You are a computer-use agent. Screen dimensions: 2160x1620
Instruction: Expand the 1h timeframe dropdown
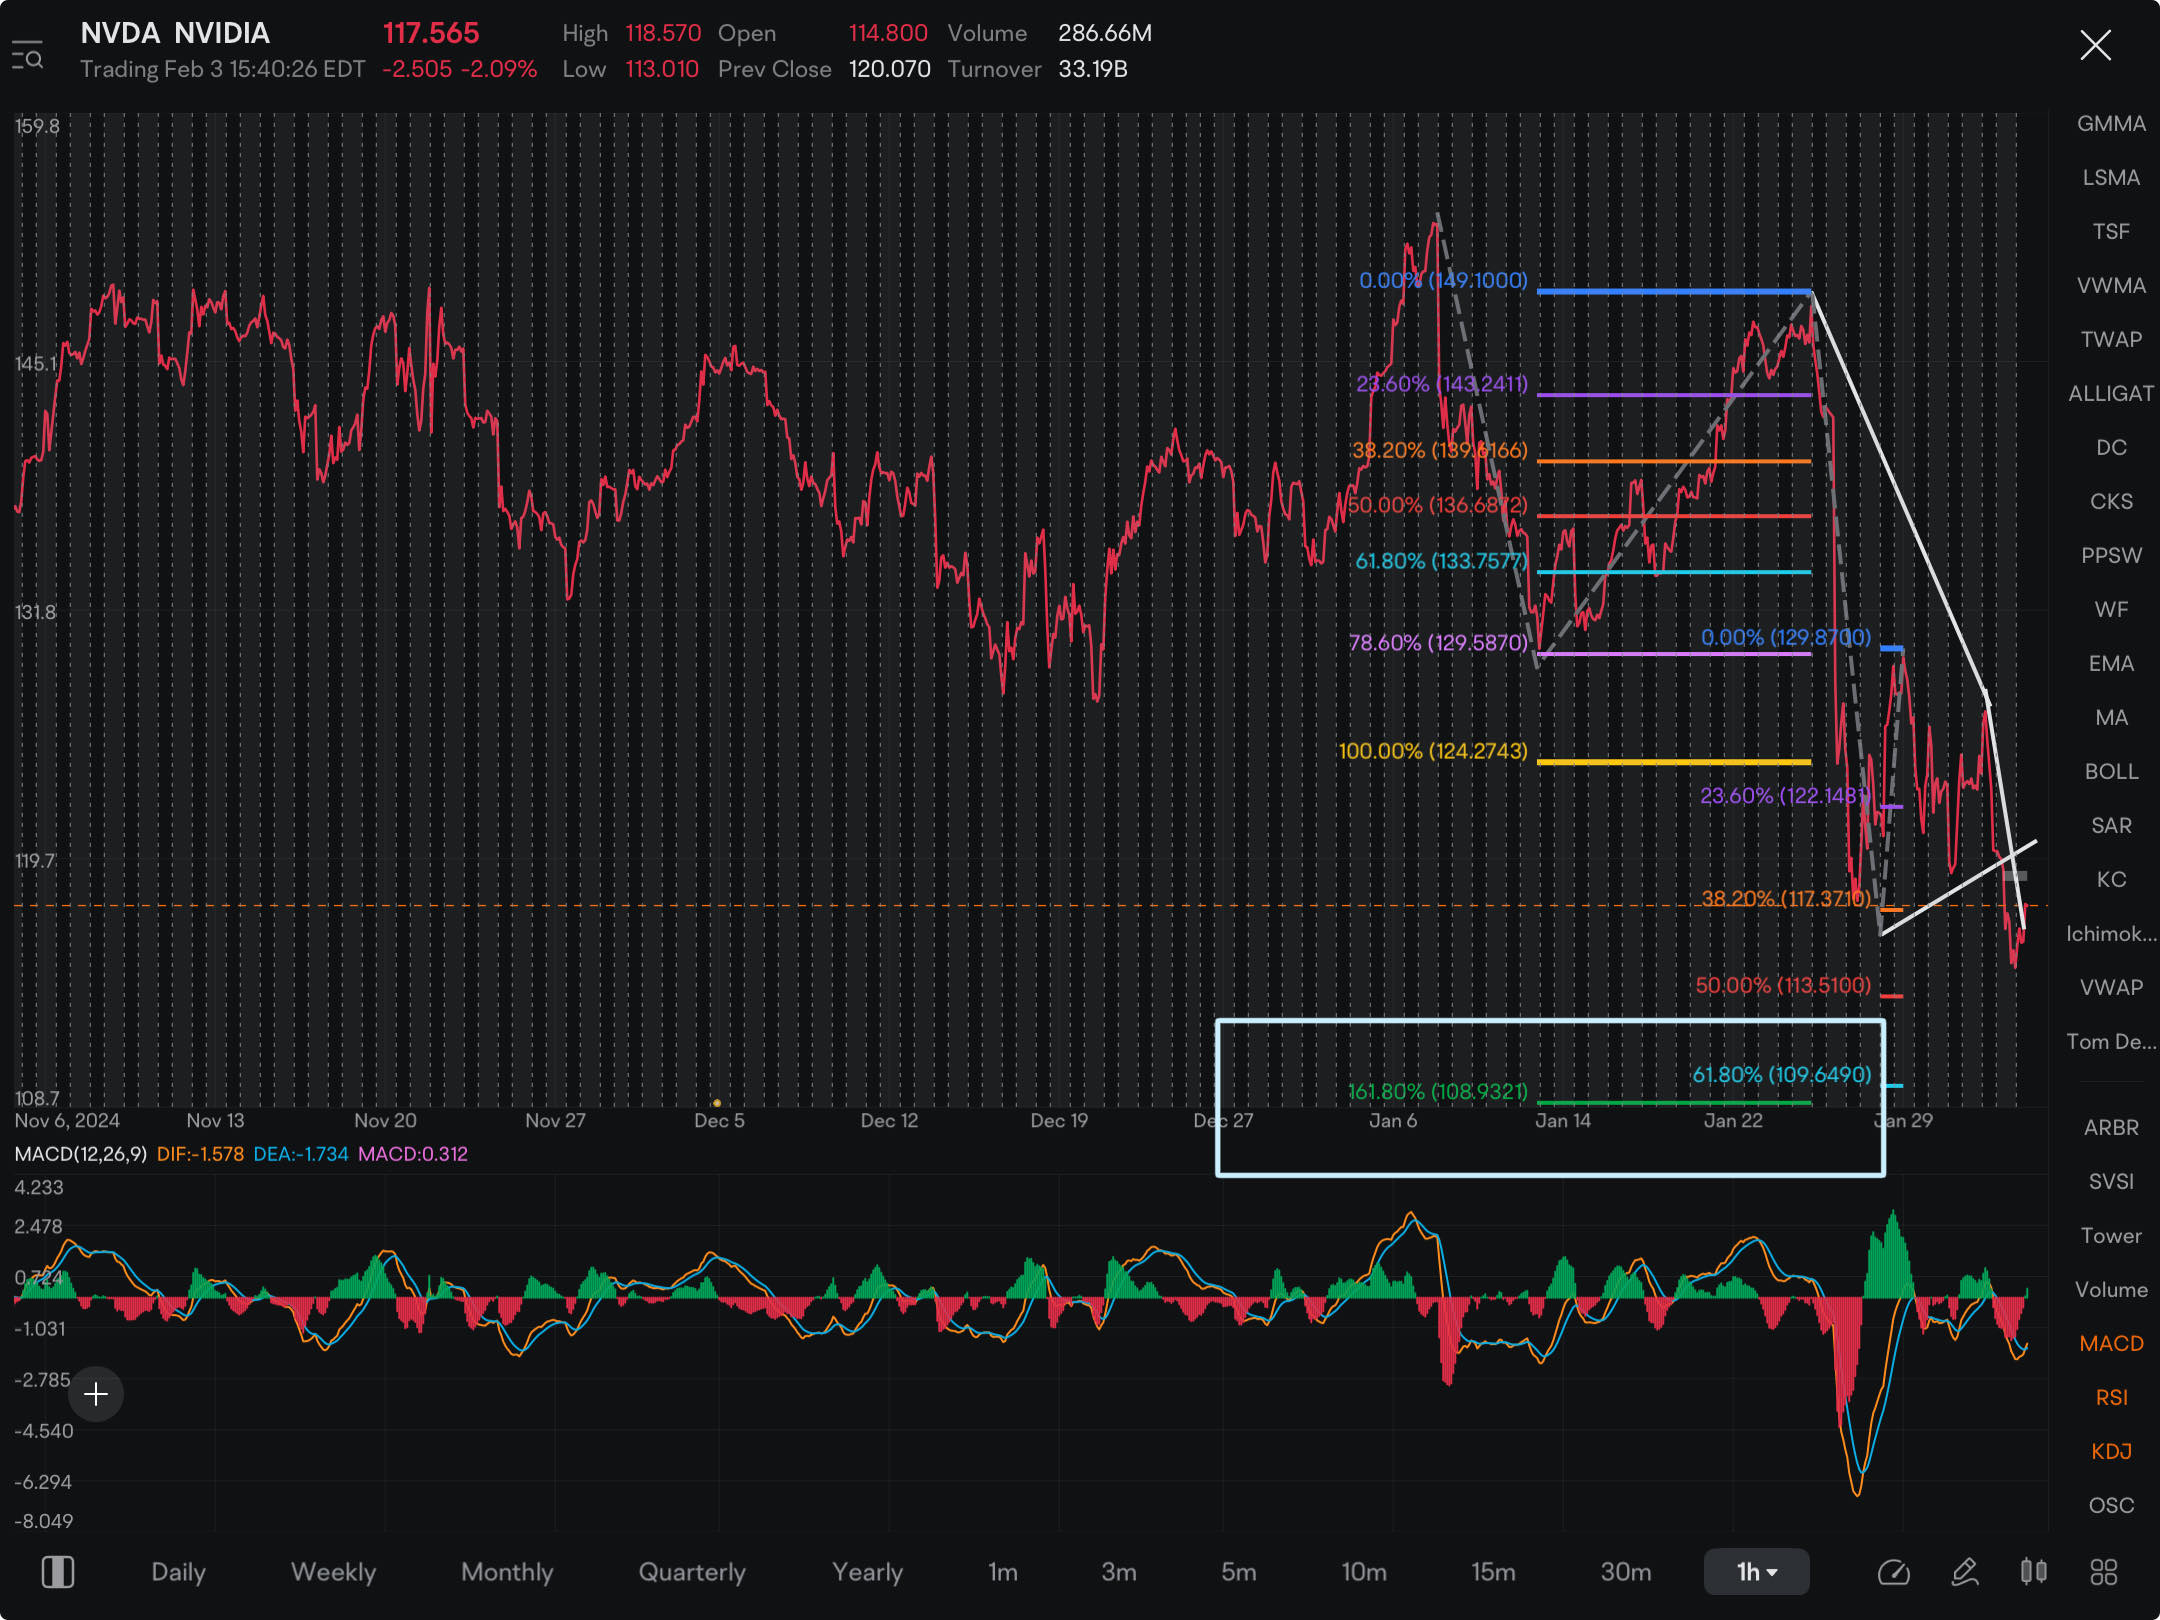point(1756,1572)
